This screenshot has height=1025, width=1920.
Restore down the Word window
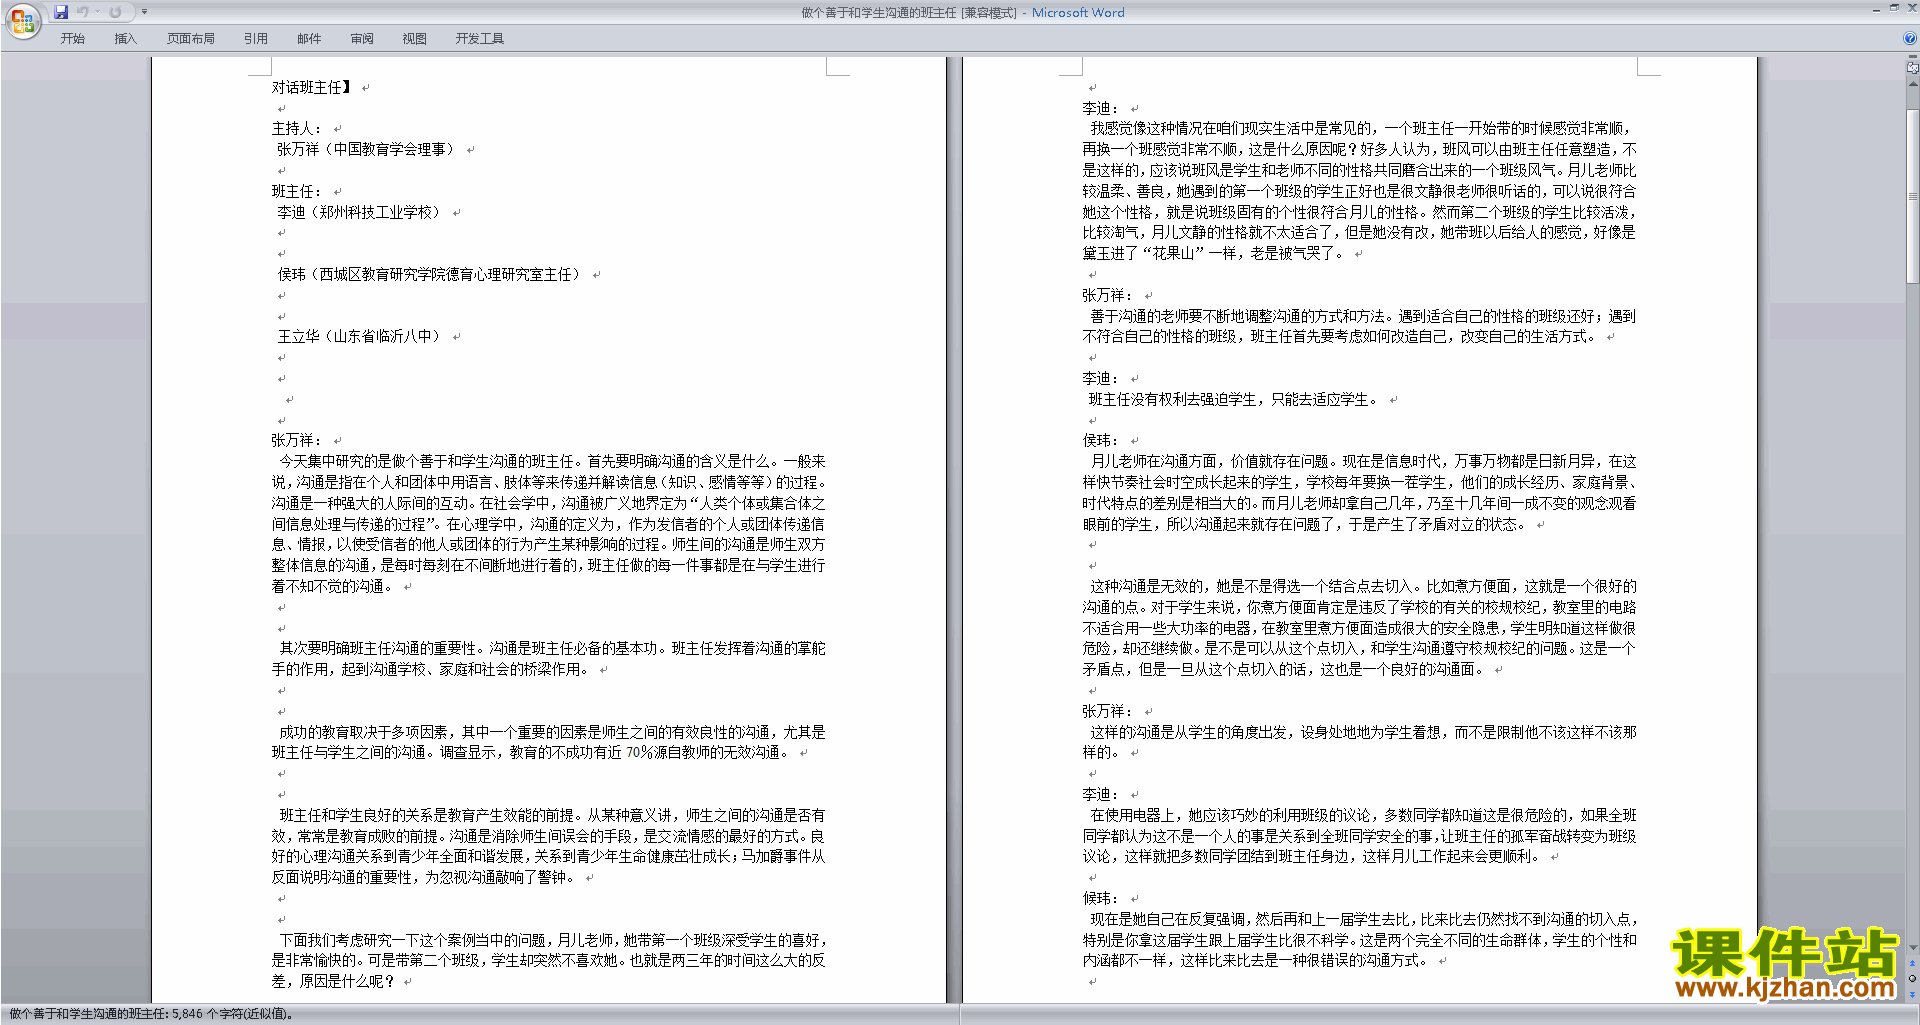coord(1894,8)
